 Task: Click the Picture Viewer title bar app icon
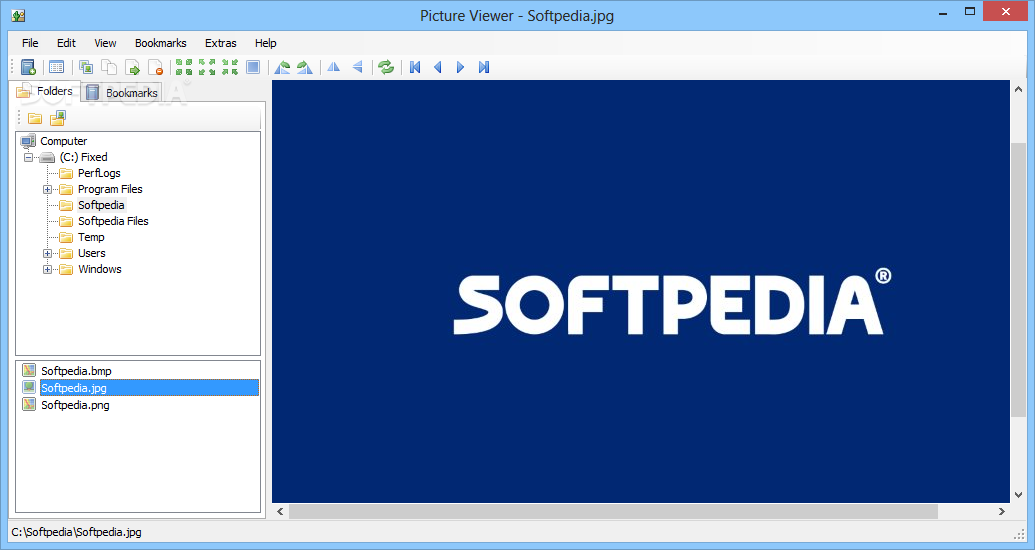(18, 15)
